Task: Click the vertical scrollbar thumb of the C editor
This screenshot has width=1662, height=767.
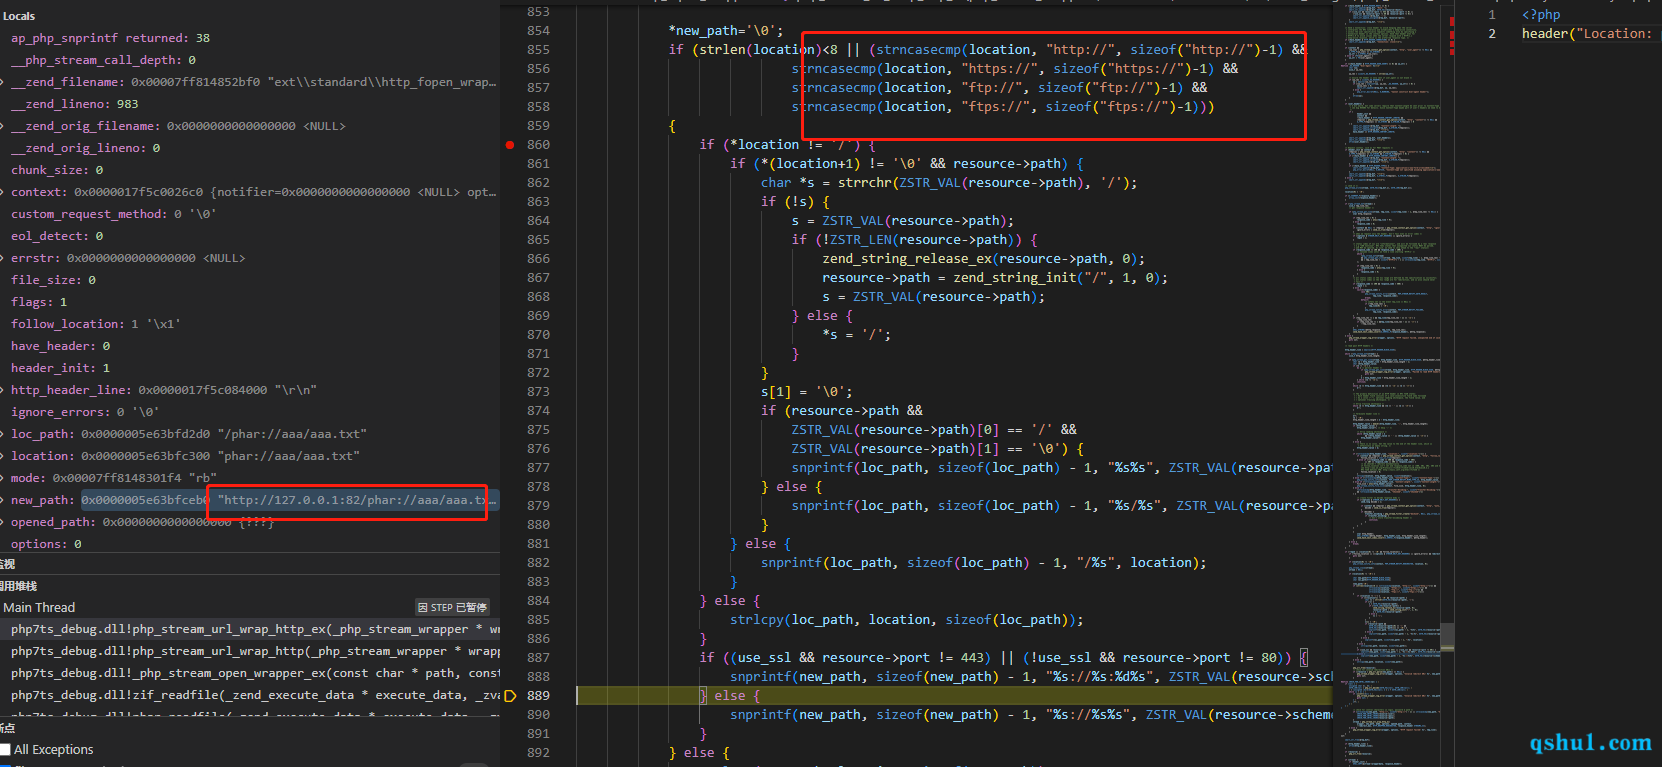Action: (1447, 637)
